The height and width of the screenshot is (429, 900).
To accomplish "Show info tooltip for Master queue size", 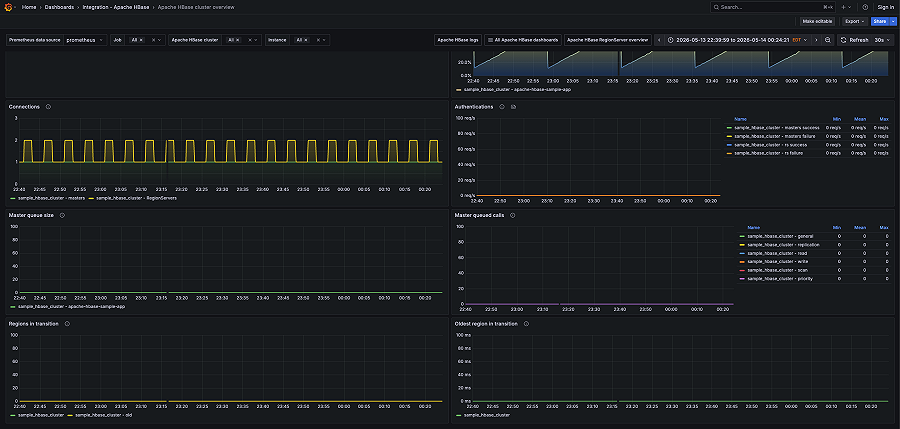I will pos(62,215).
